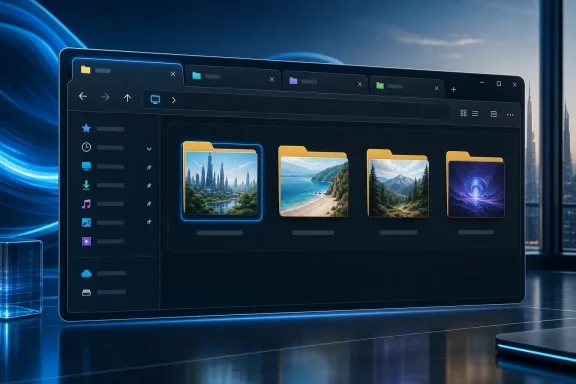Viewport: 576px width, 384px height.
Task: Click the back arrow navigation button
Action: point(83,96)
